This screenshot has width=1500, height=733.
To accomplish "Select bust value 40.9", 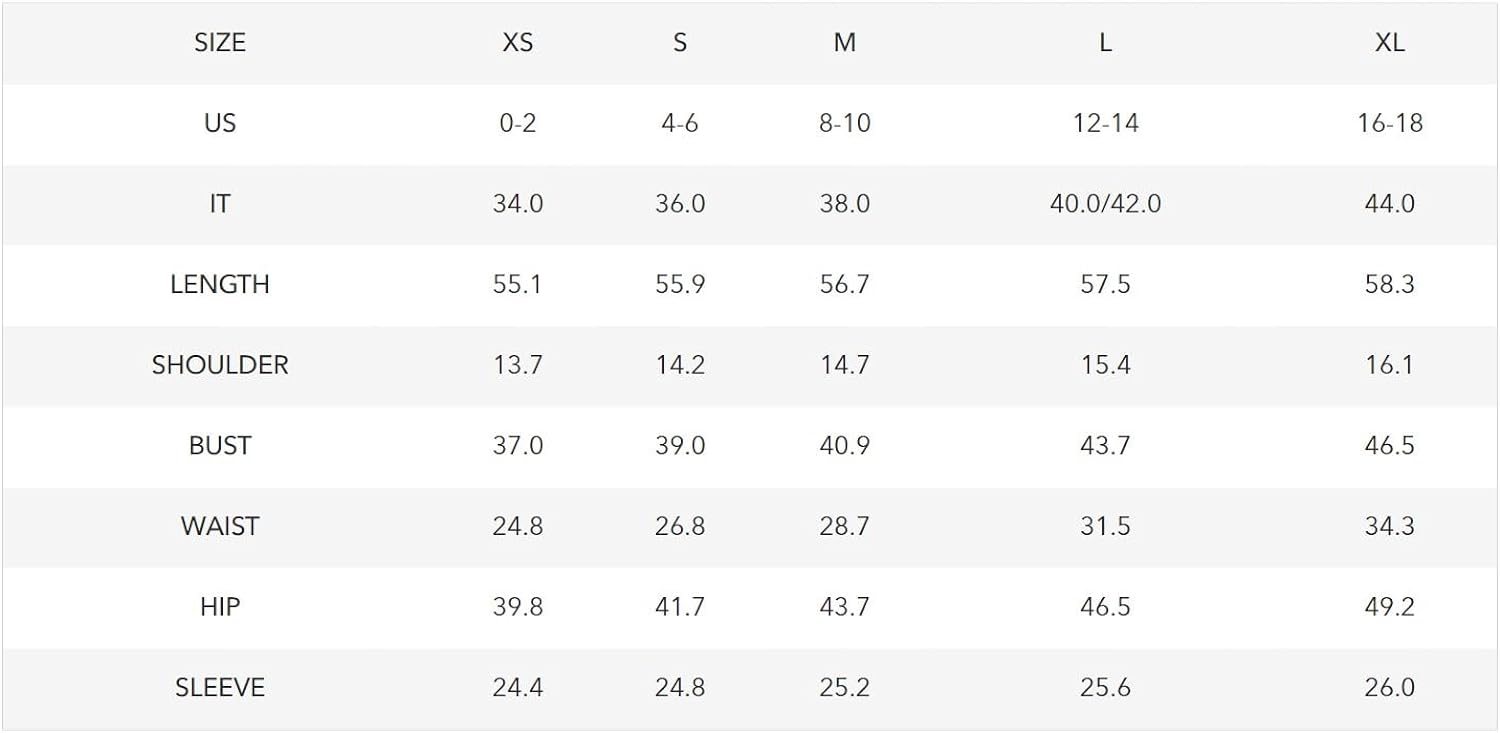I will (x=845, y=445).
